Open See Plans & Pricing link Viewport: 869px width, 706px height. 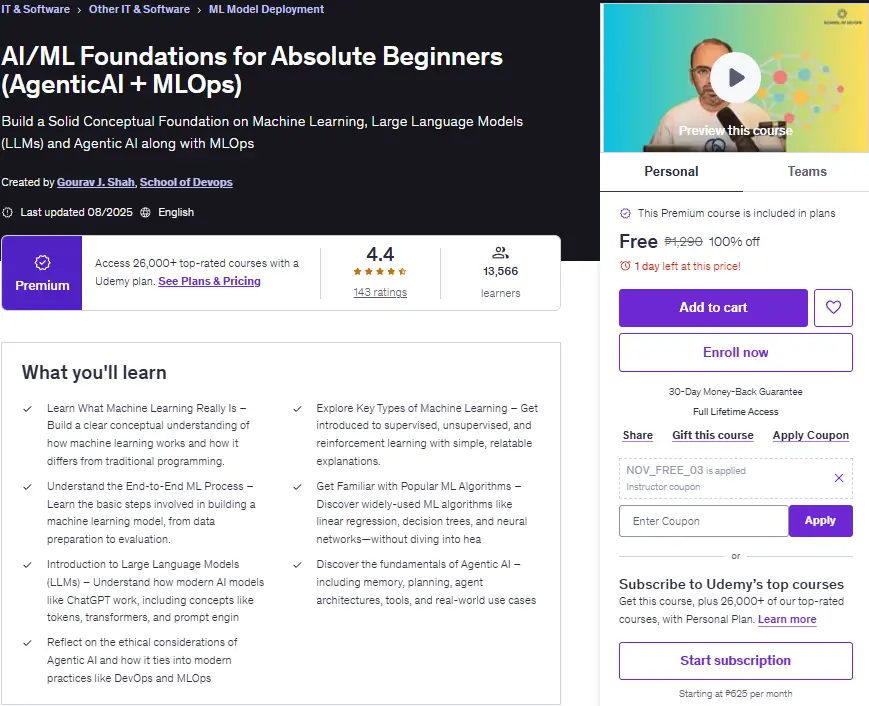click(x=209, y=281)
